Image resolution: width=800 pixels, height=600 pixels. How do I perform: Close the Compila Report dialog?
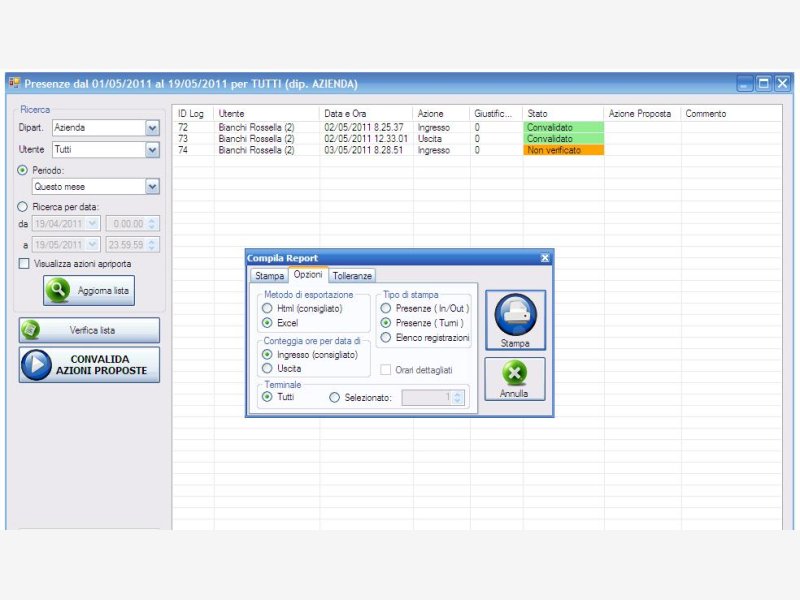click(545, 258)
